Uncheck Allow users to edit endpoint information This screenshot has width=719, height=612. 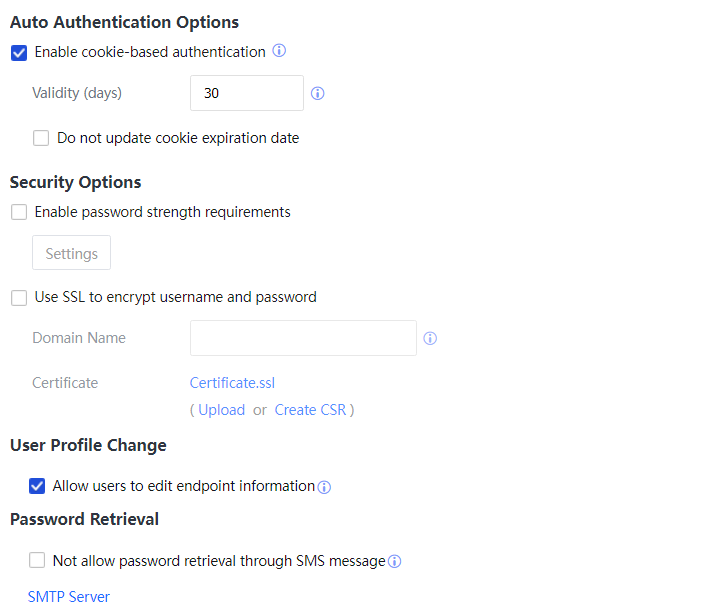[x=37, y=486]
